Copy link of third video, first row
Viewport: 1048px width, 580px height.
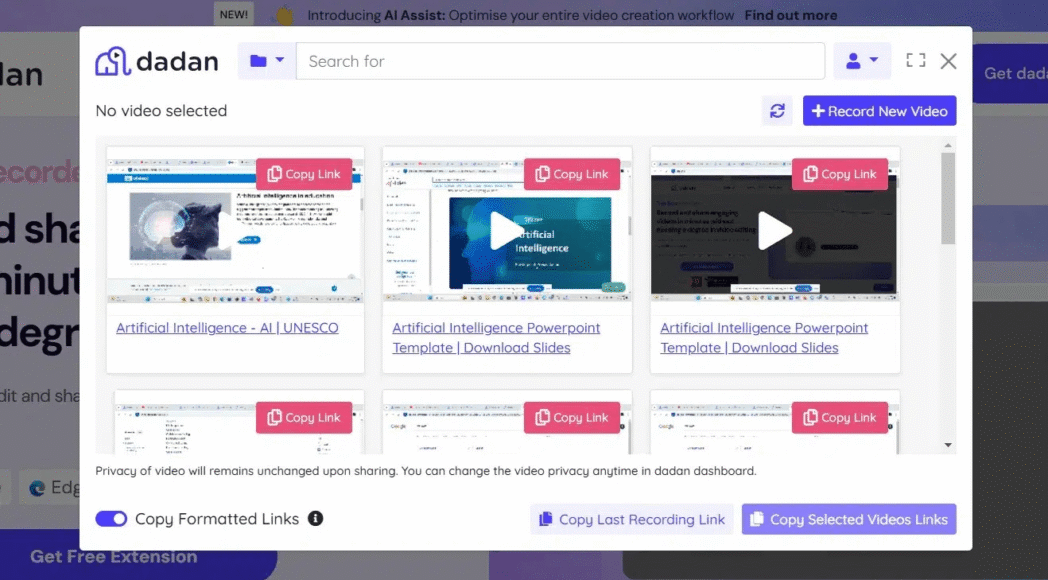click(839, 174)
